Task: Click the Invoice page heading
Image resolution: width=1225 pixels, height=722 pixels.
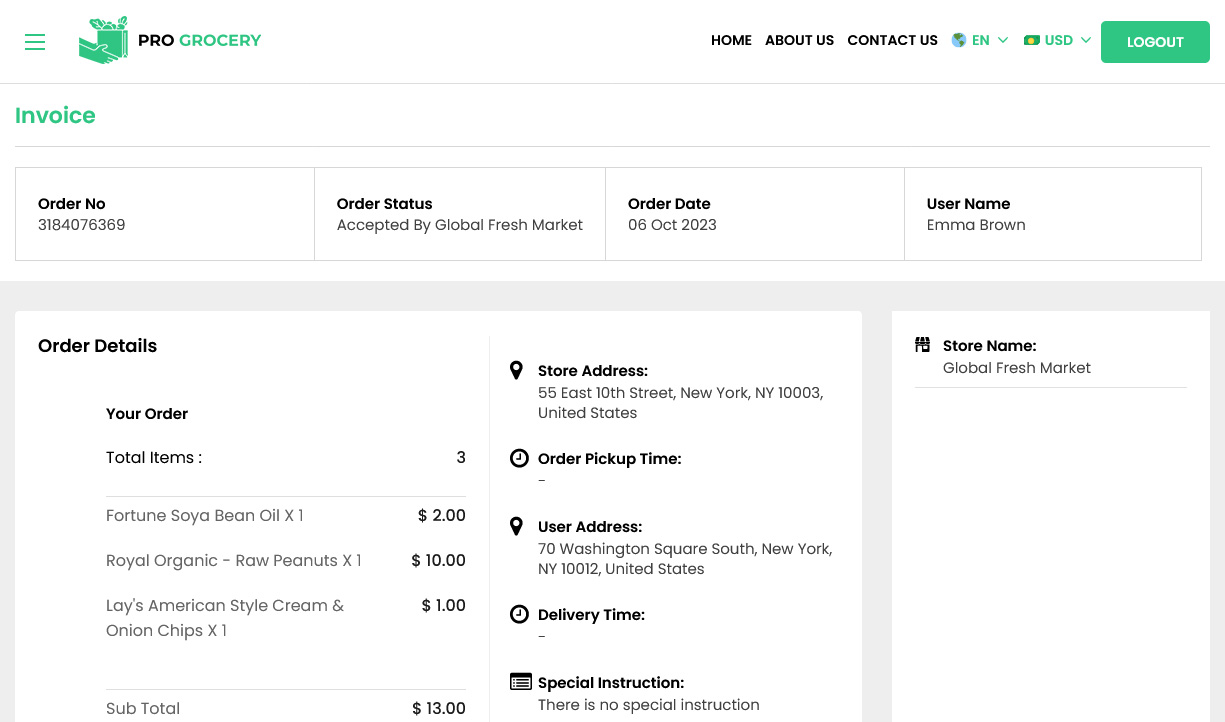Action: [55, 115]
